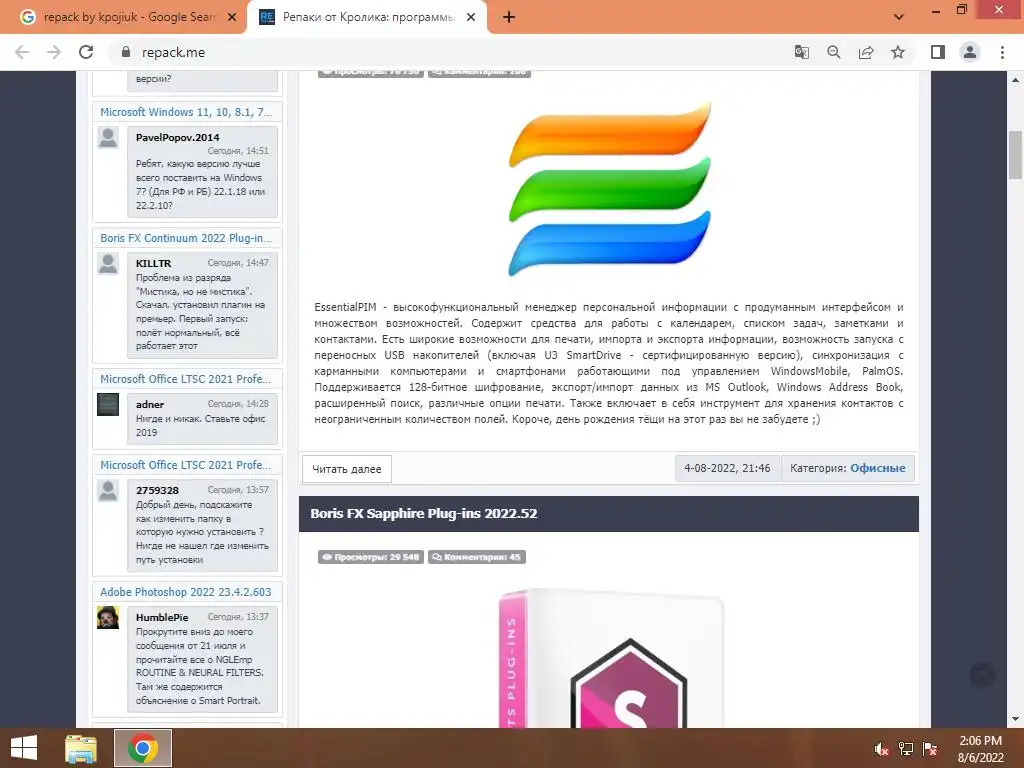1024x768 pixels.
Task: Click the site lock icon
Action: tap(126, 52)
